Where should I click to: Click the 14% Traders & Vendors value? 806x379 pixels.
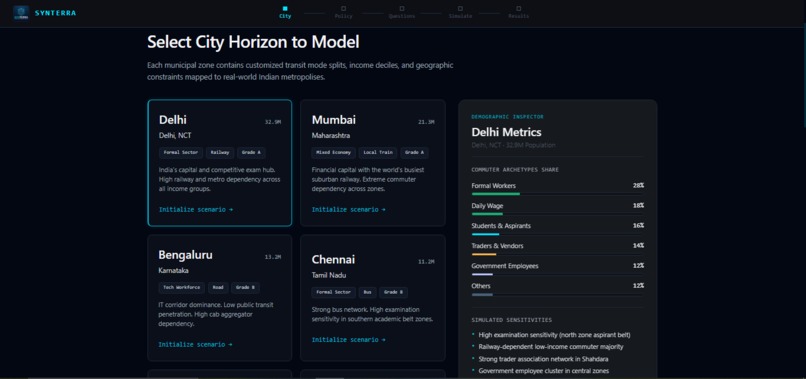638,246
